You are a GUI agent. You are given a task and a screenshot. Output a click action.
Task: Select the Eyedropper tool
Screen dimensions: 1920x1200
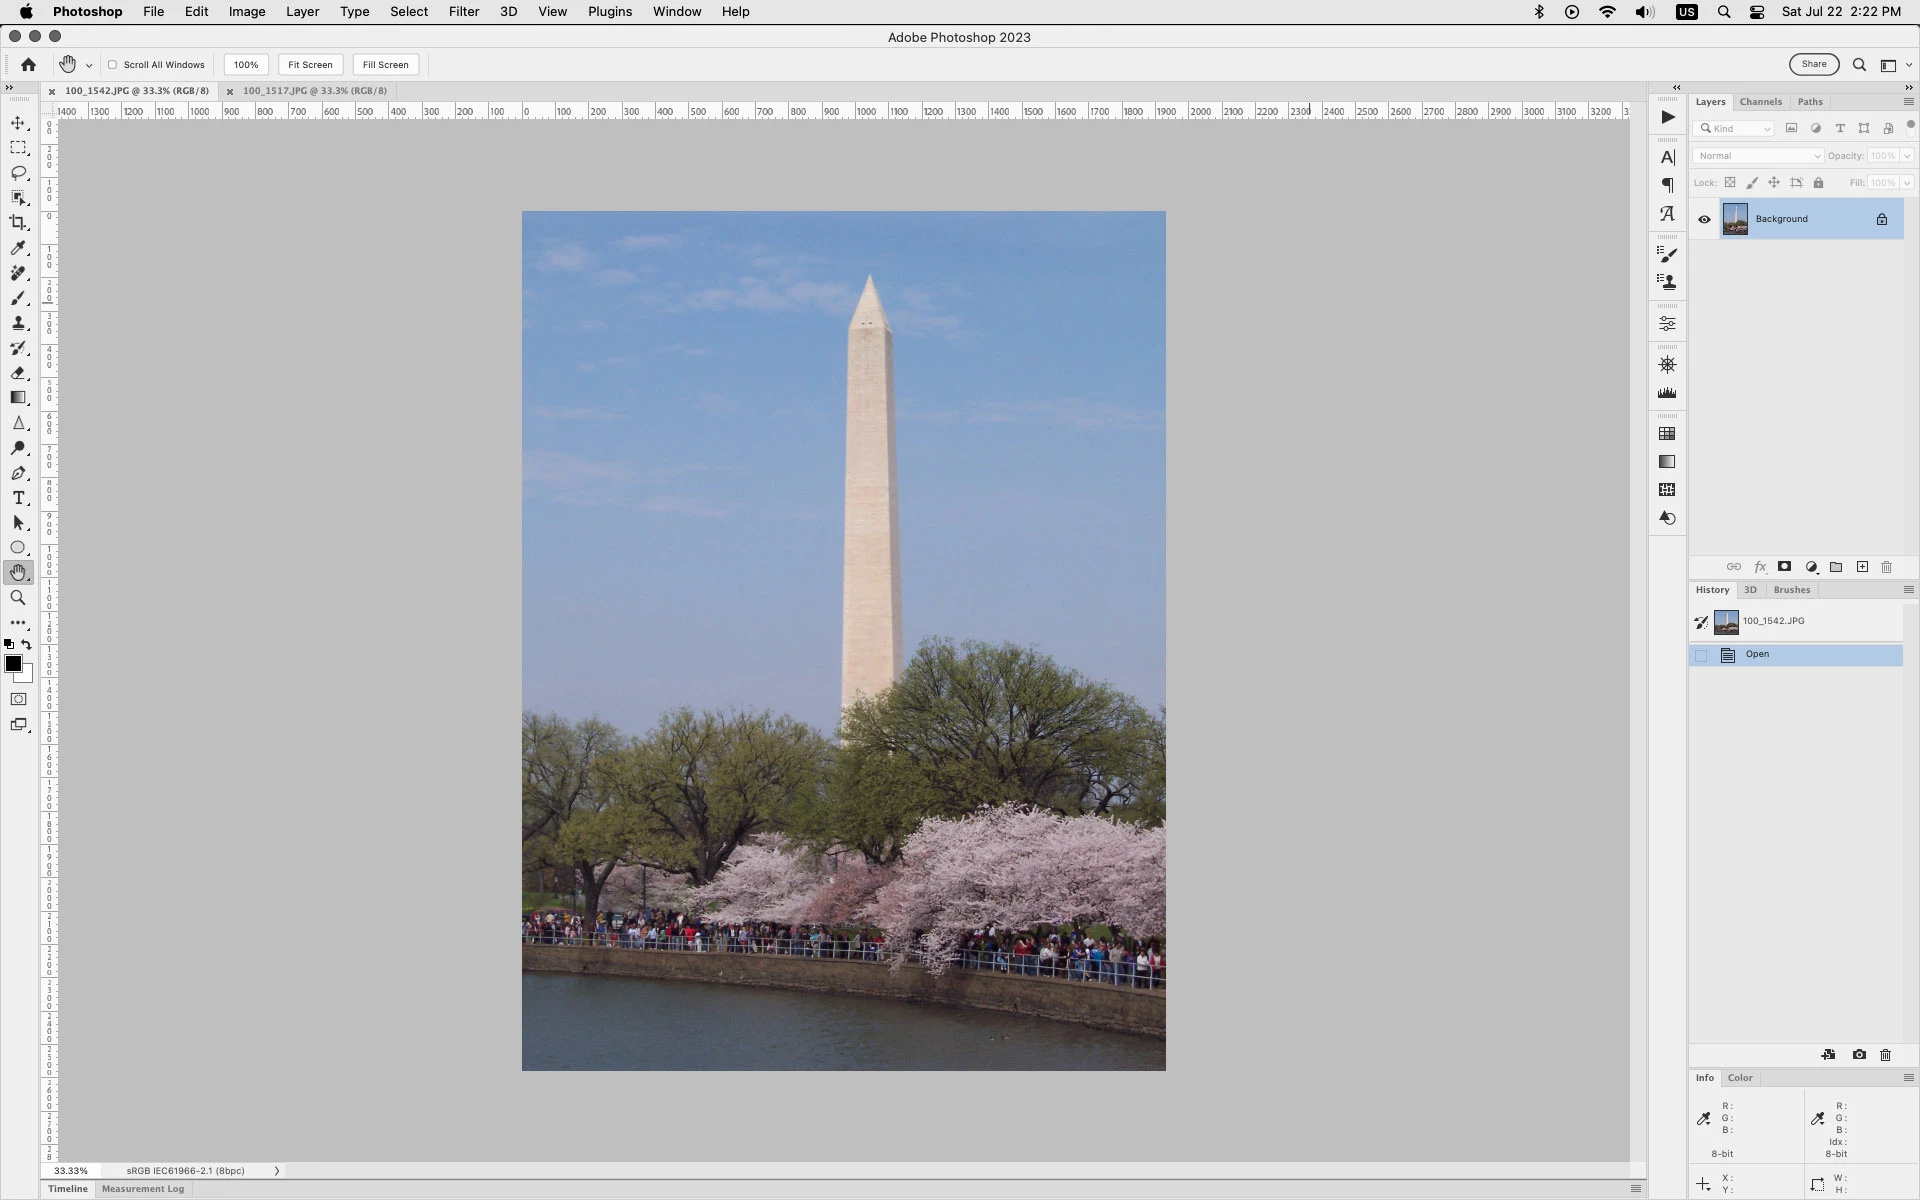[x=18, y=248]
